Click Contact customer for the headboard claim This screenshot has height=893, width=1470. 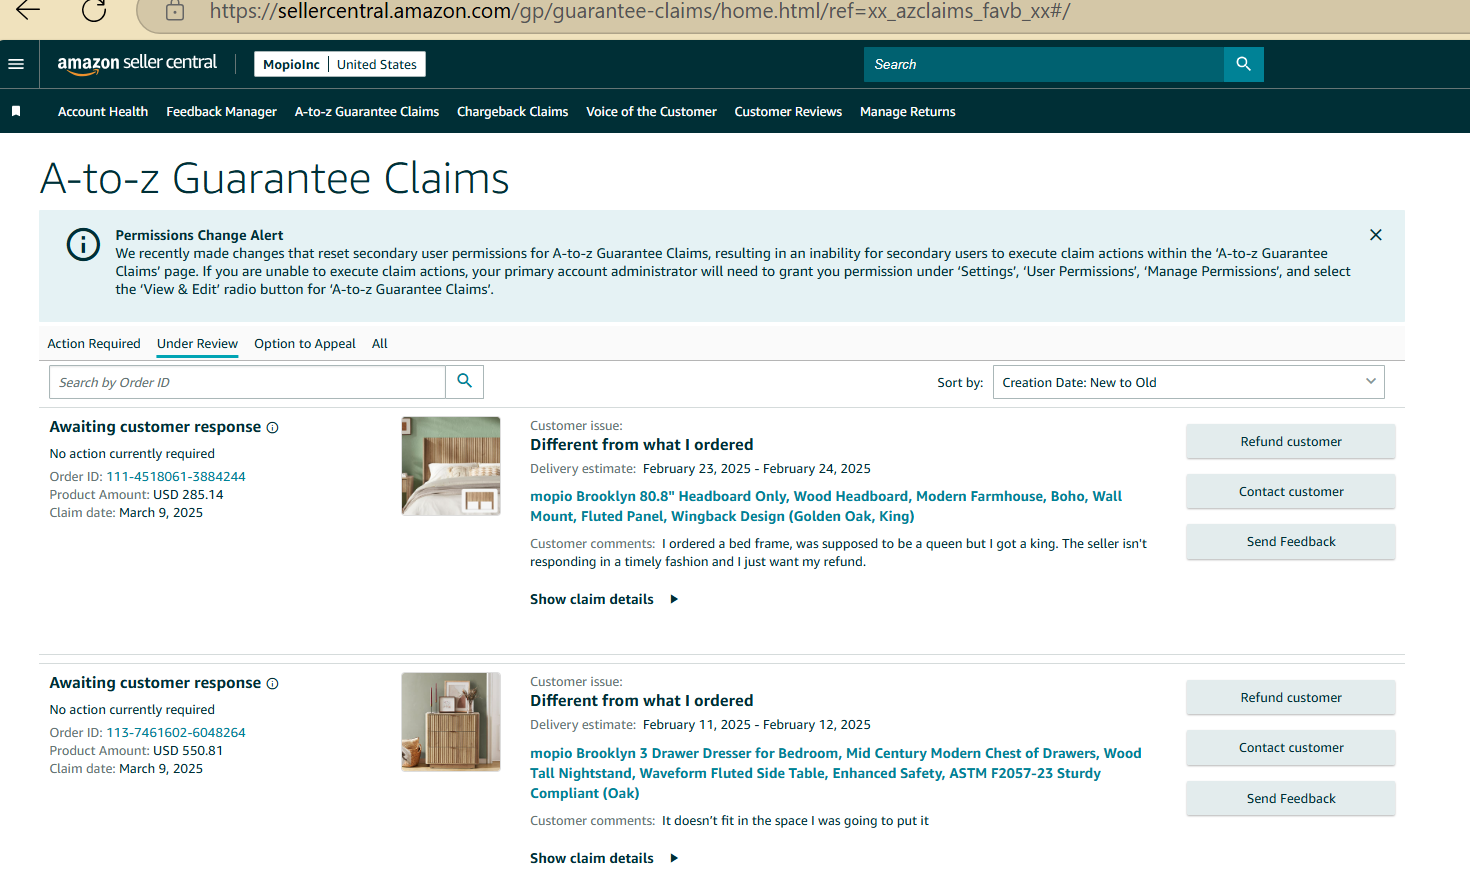coord(1291,491)
